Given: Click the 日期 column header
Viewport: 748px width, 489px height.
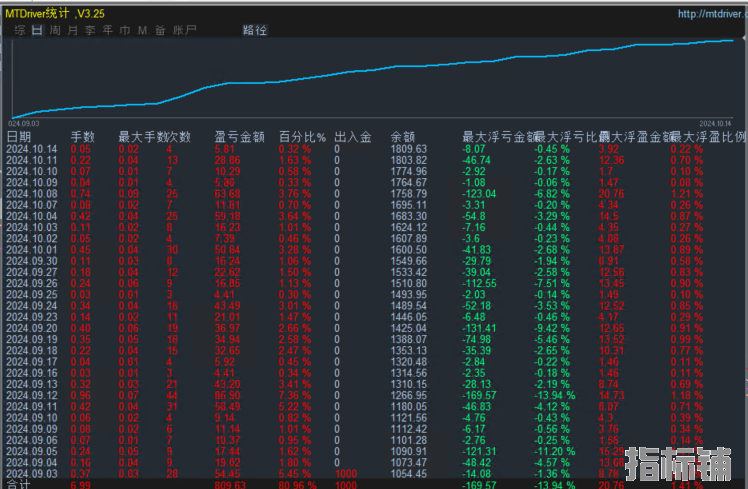Looking at the screenshot, I should [19, 136].
